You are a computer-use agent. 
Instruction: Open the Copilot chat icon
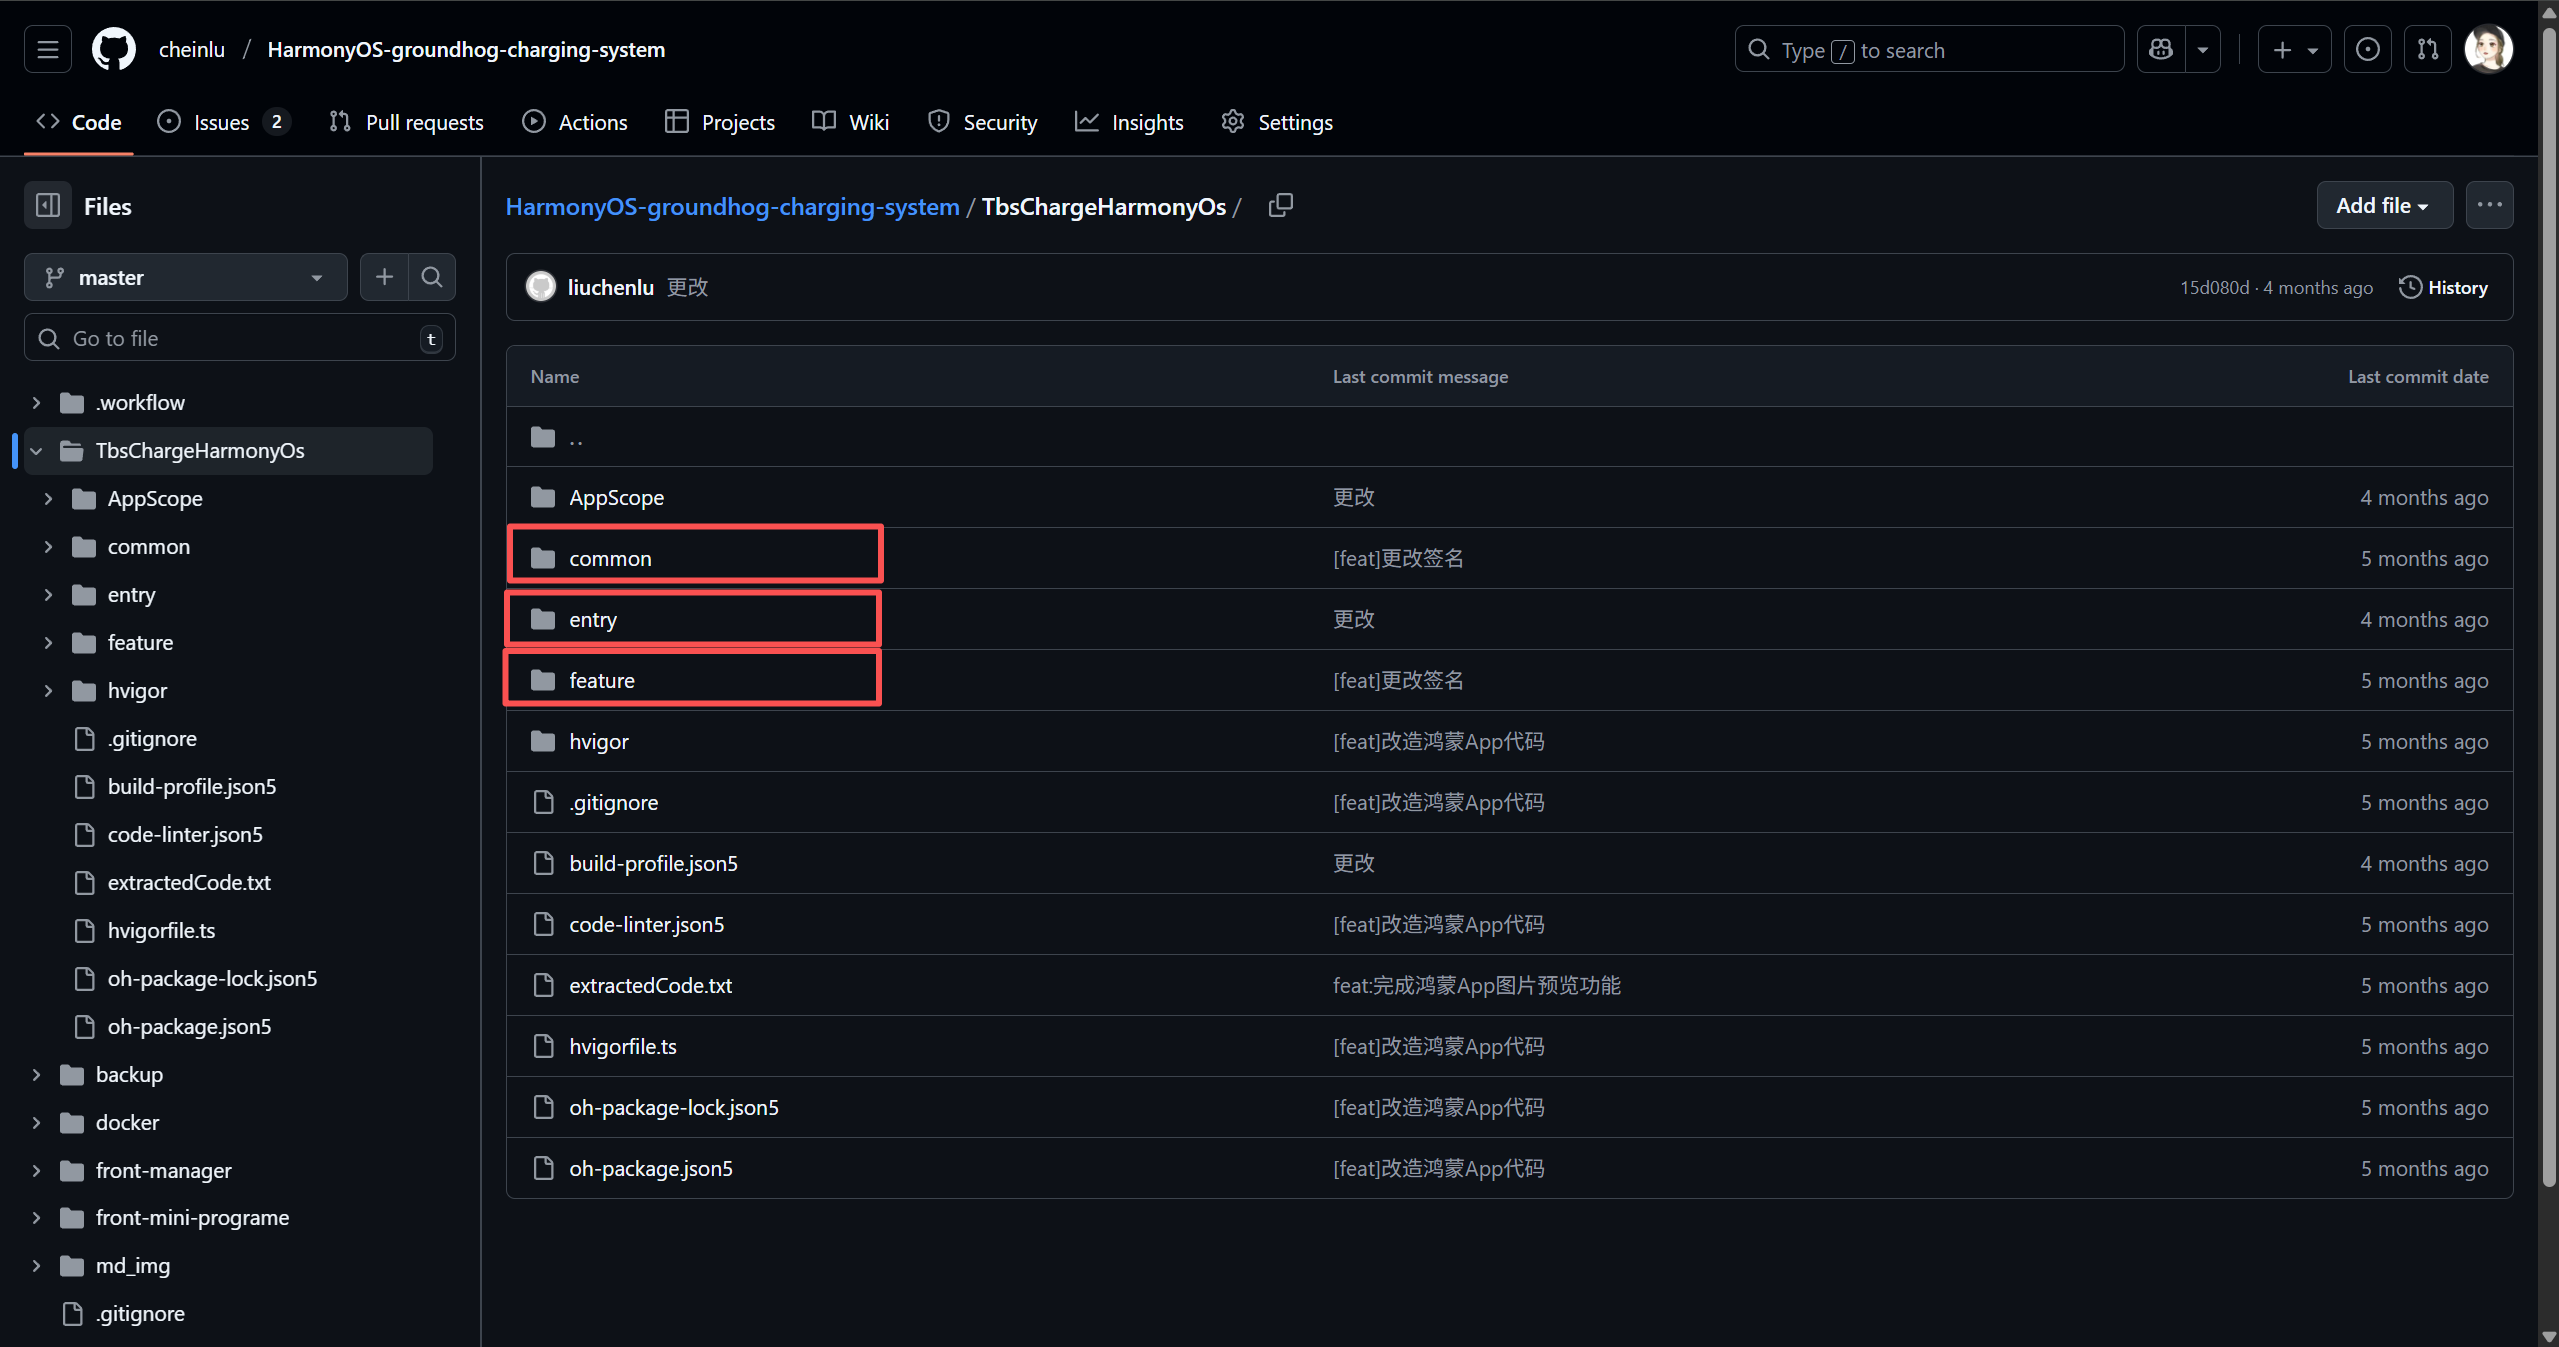click(x=2161, y=49)
